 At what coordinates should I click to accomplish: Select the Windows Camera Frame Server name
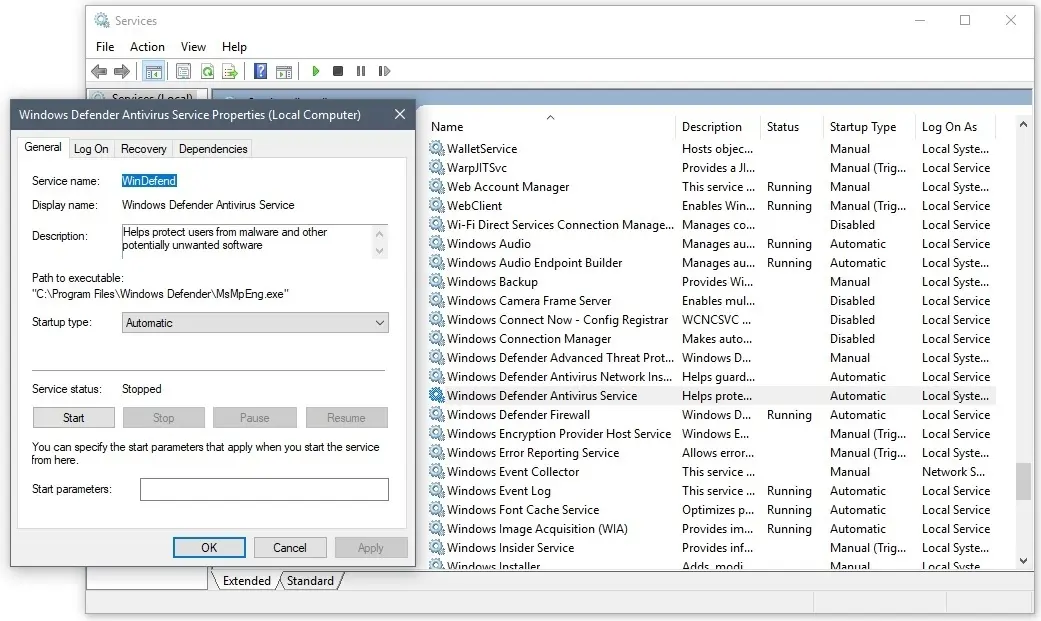tap(528, 300)
